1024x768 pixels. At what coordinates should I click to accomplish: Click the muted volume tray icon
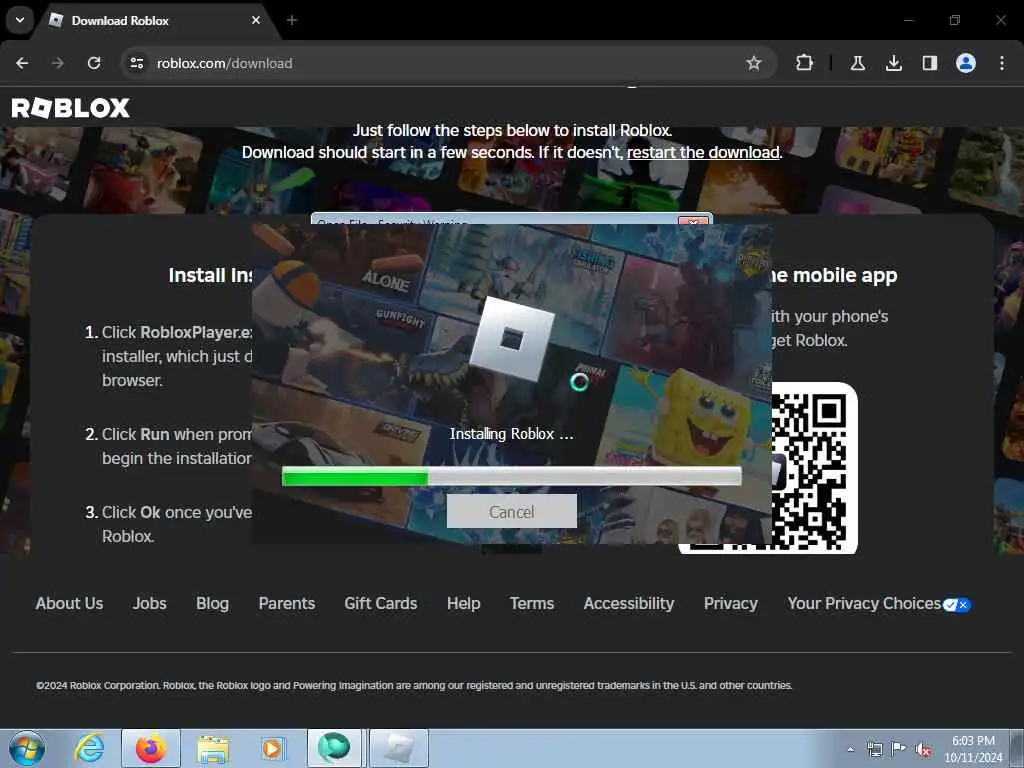(923, 750)
